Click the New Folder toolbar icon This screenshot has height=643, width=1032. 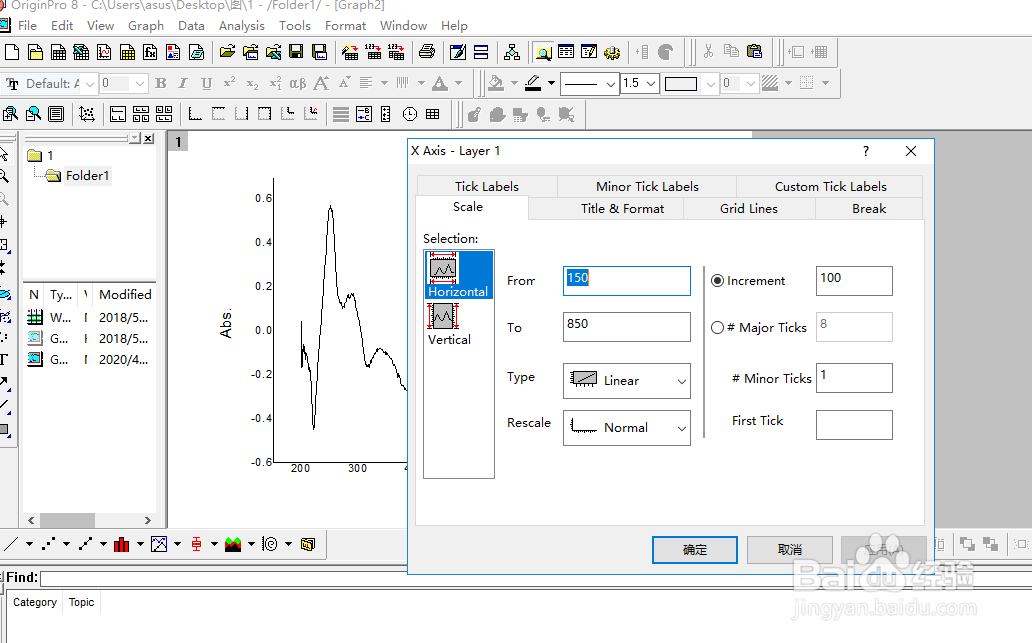36,52
